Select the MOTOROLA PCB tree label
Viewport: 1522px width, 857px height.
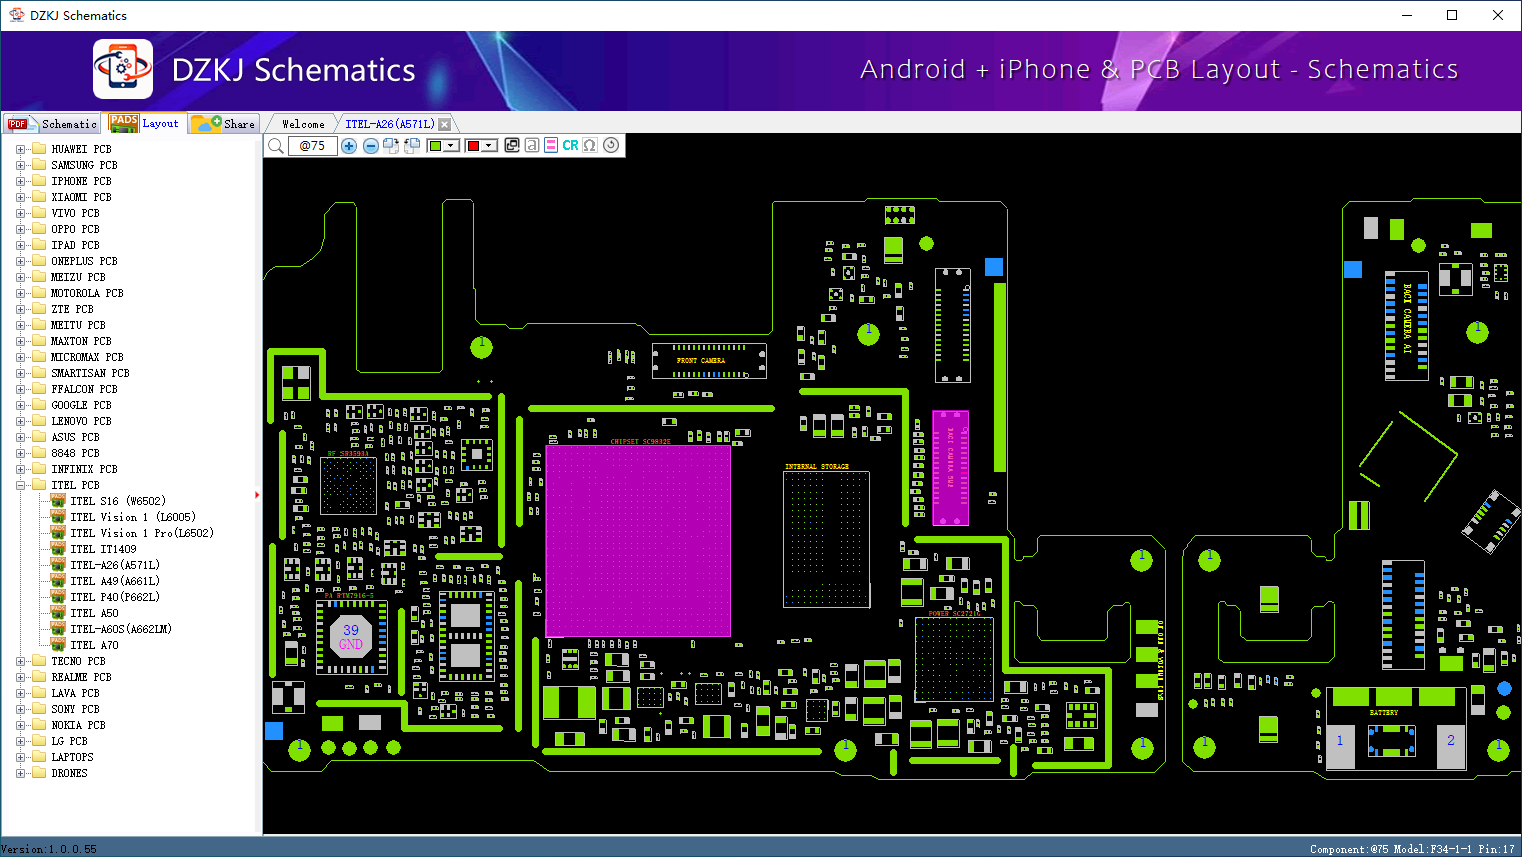click(x=87, y=293)
